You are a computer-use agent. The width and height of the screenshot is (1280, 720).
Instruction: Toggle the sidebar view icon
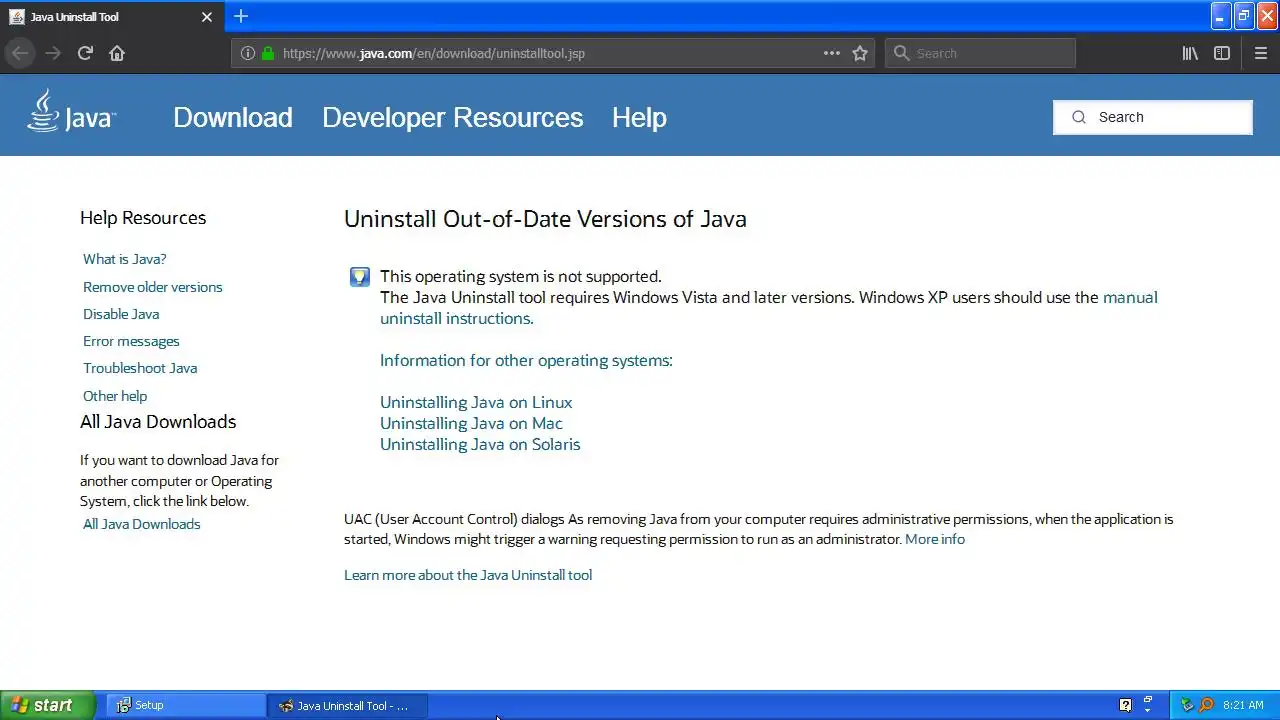[1222, 53]
